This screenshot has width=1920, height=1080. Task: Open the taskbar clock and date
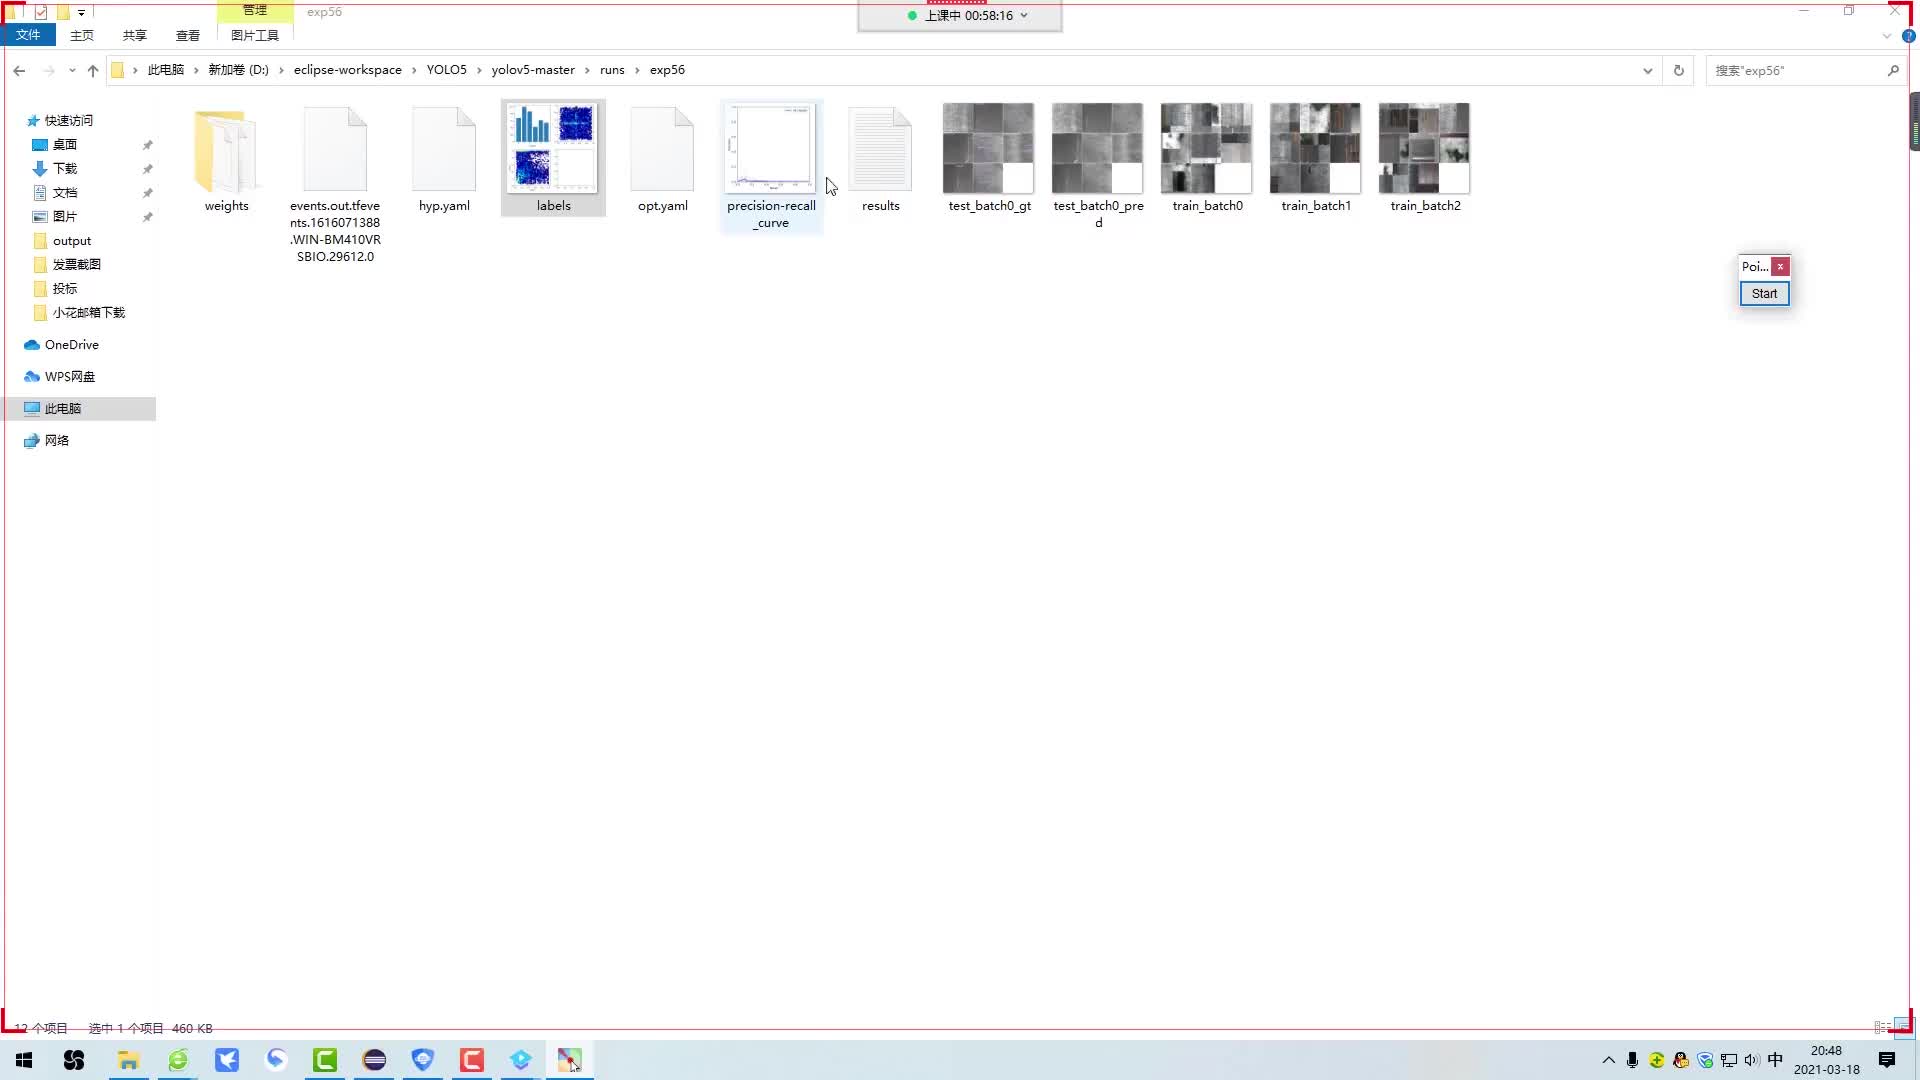point(1826,1060)
